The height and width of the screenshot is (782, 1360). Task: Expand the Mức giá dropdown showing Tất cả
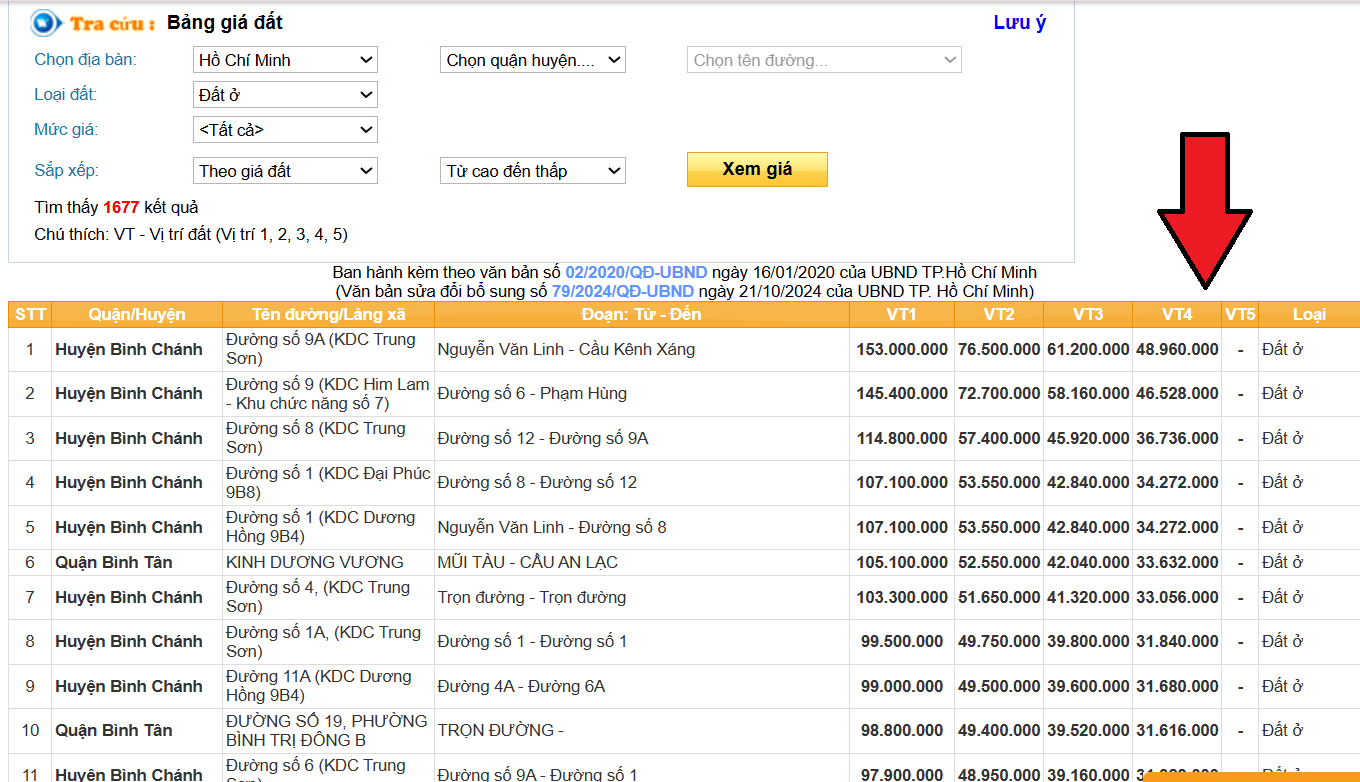click(x=285, y=130)
